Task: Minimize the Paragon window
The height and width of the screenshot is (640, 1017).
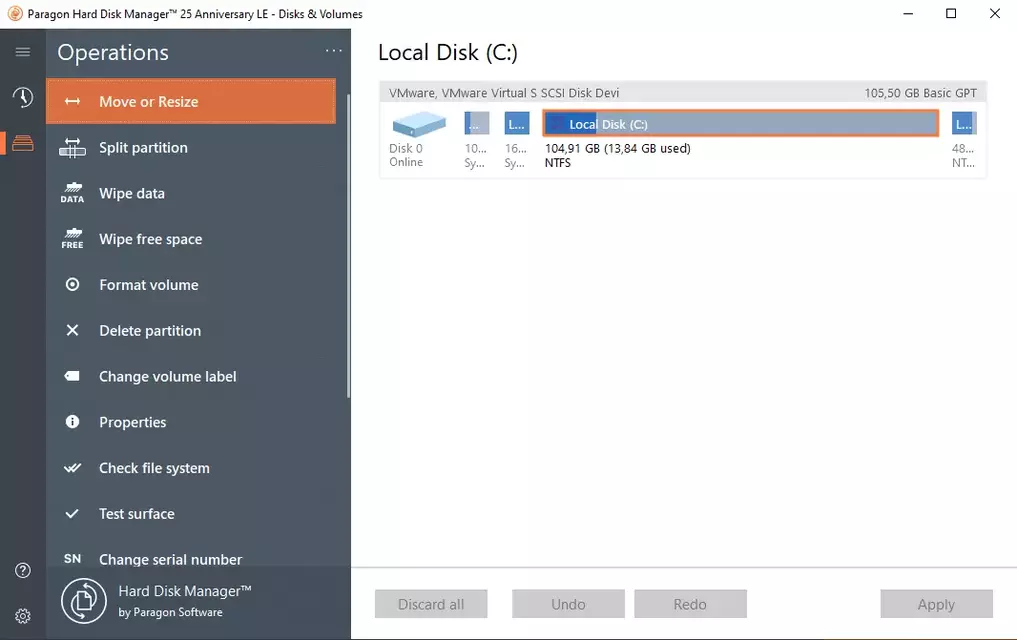Action: pyautogui.click(x=908, y=14)
